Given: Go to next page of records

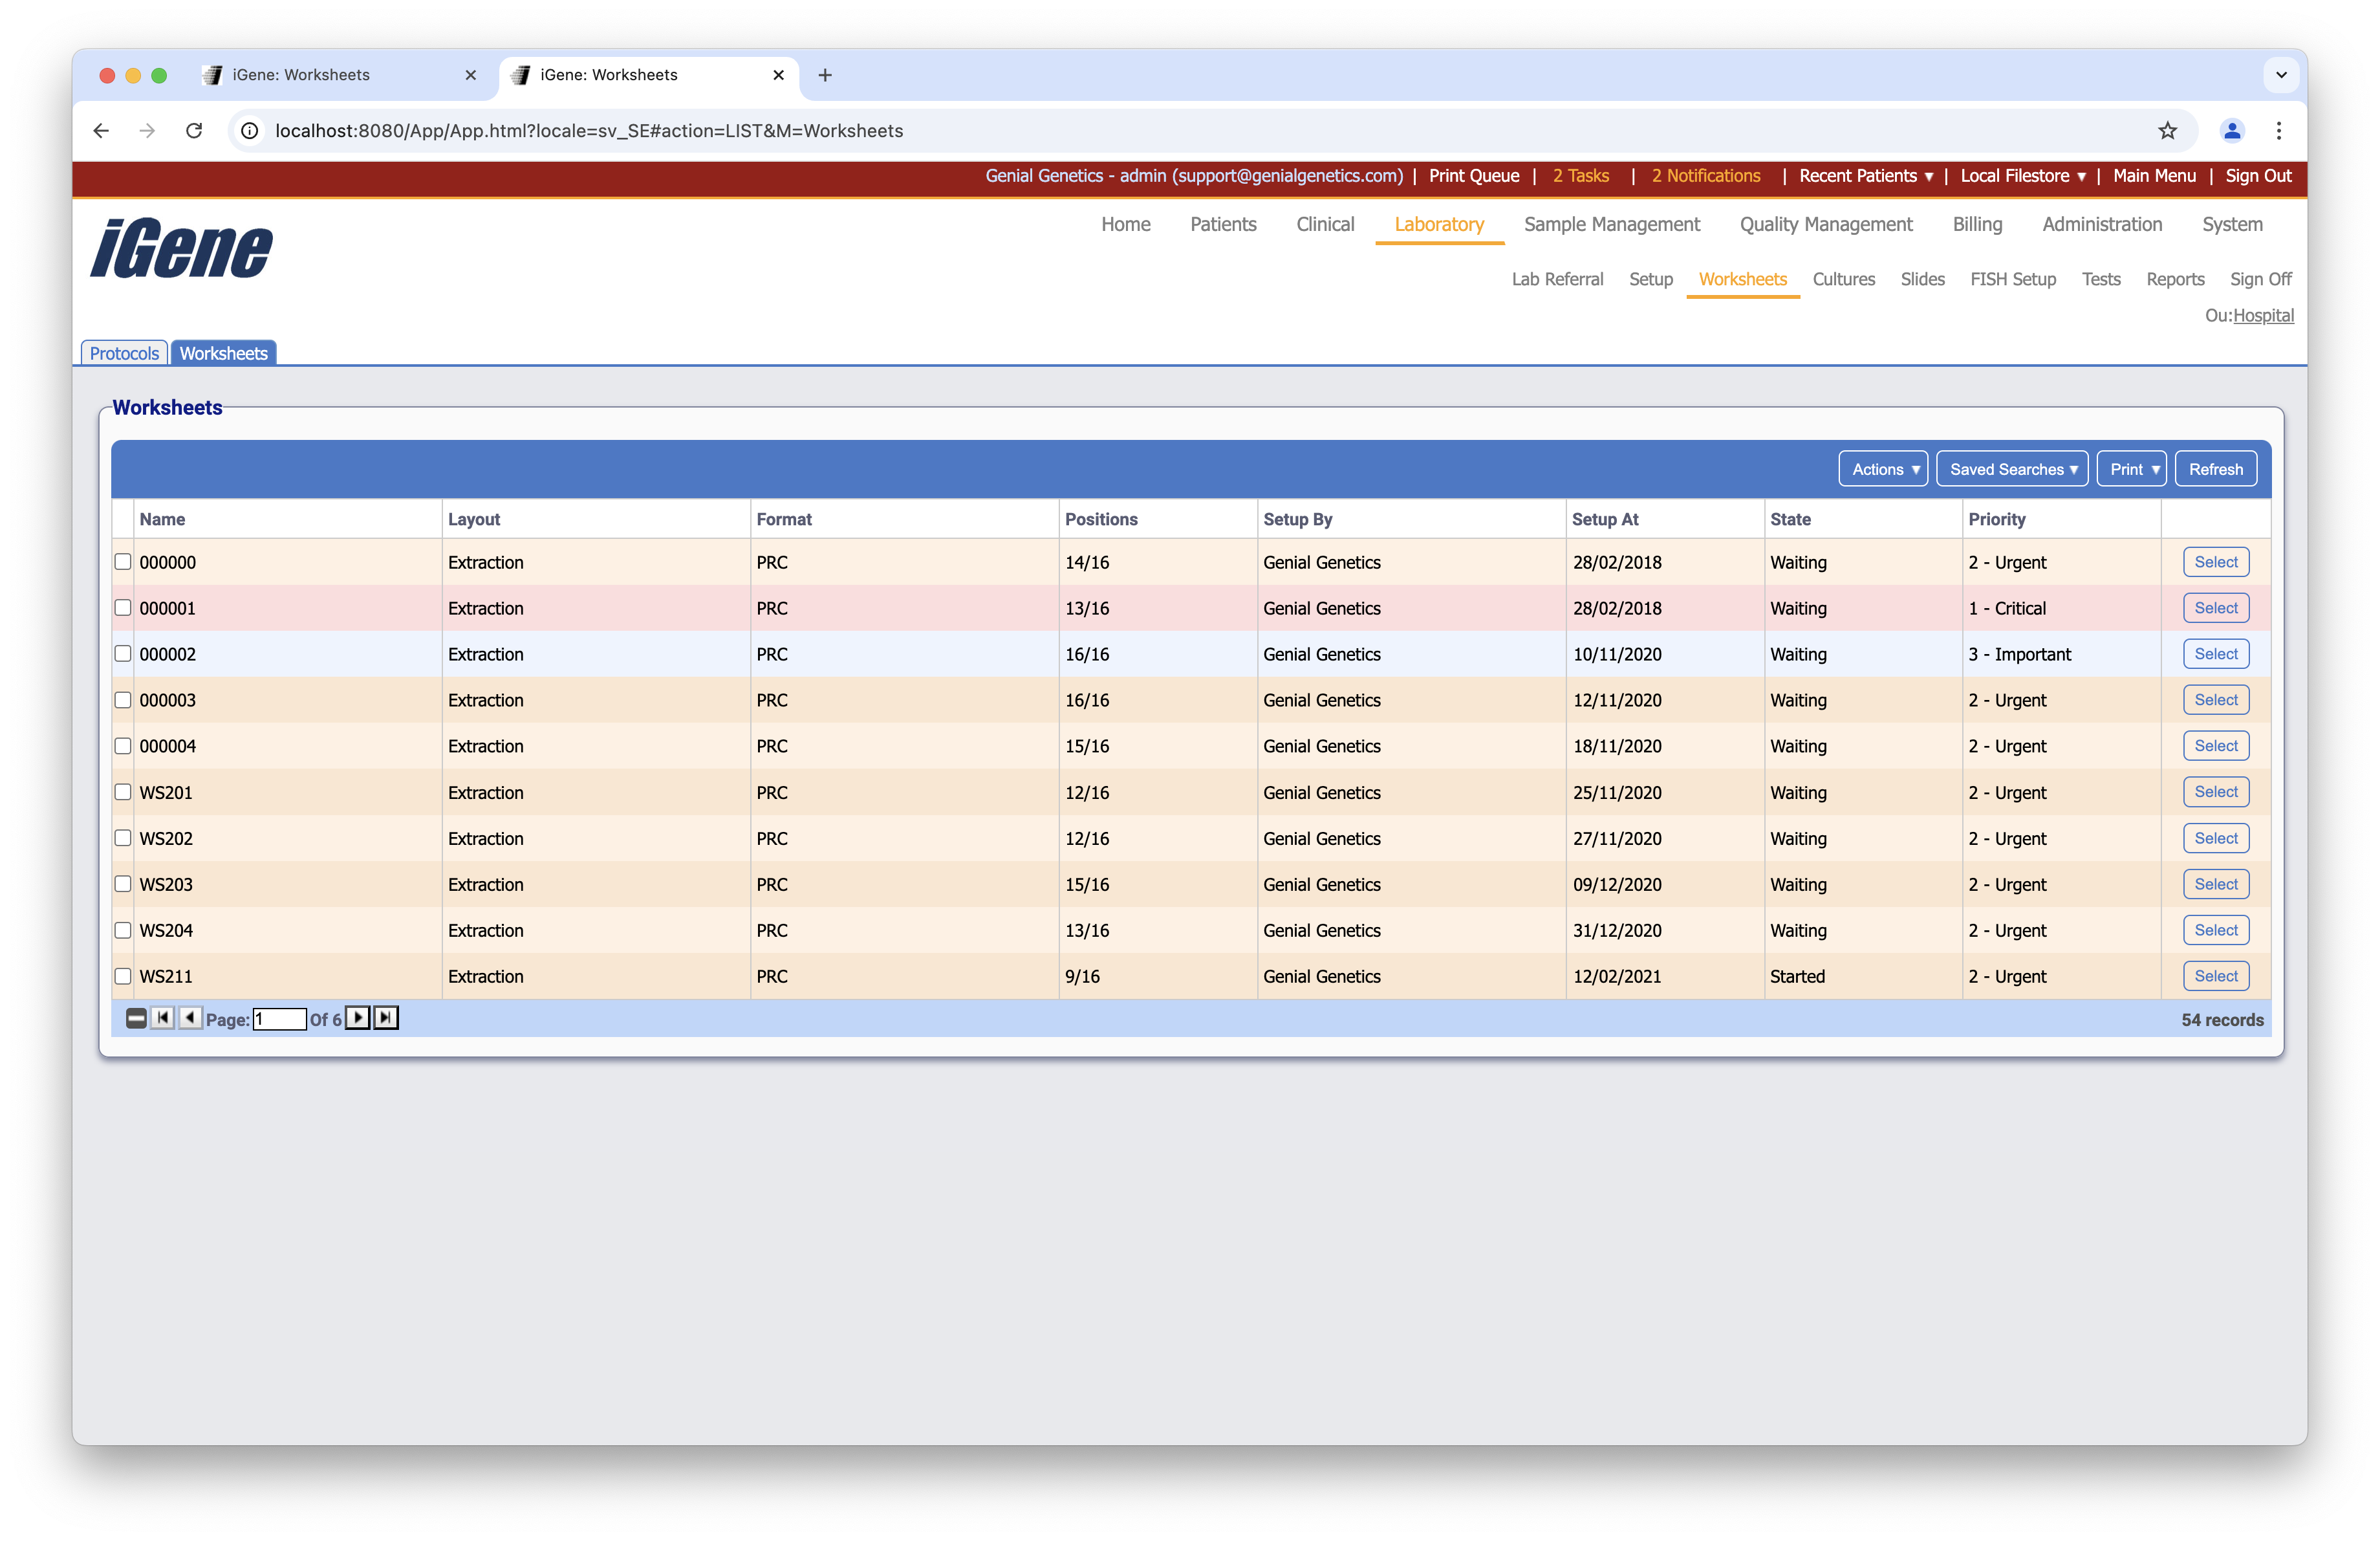Looking at the screenshot, I should (357, 1018).
